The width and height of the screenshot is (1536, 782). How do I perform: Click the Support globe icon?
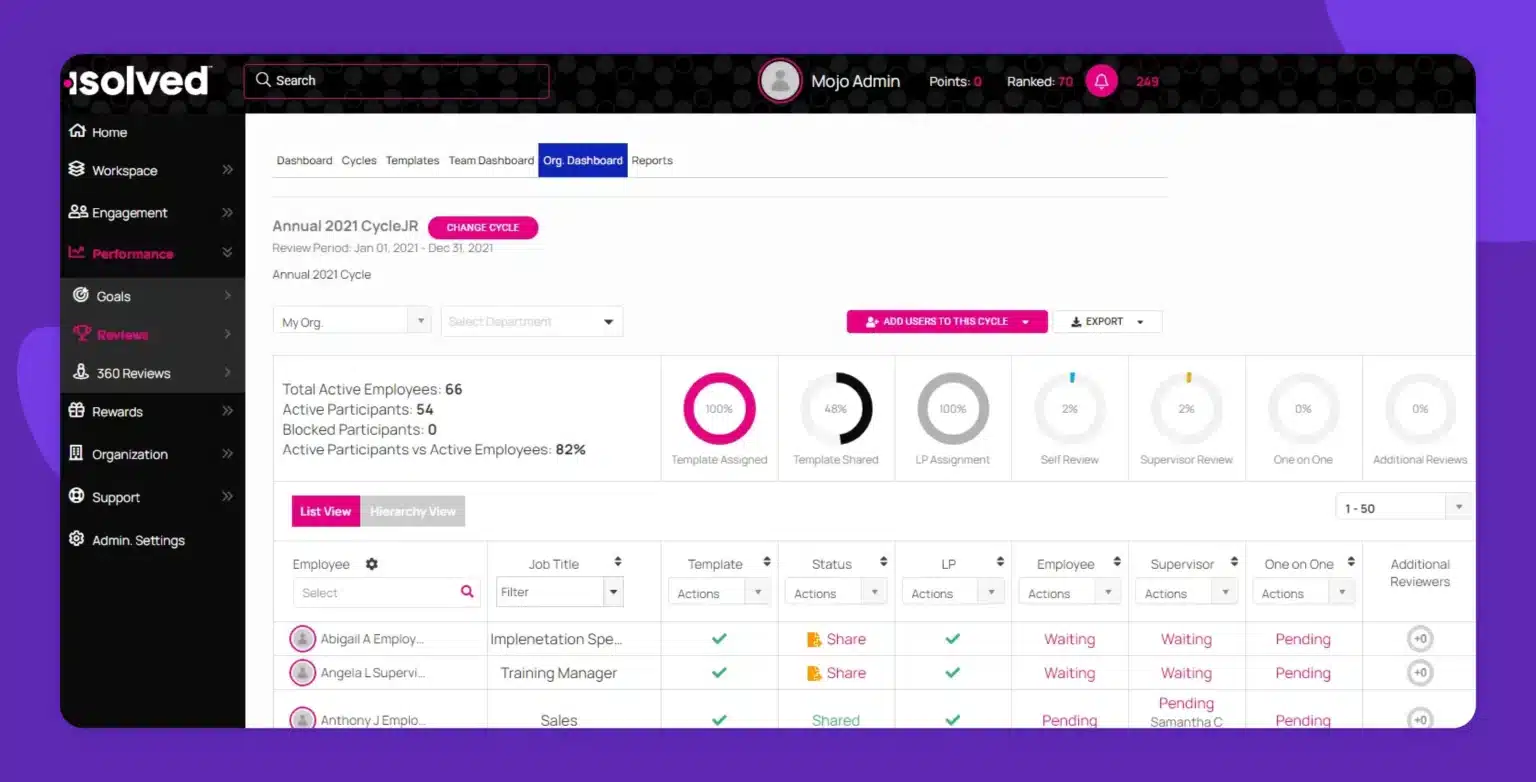pos(76,496)
